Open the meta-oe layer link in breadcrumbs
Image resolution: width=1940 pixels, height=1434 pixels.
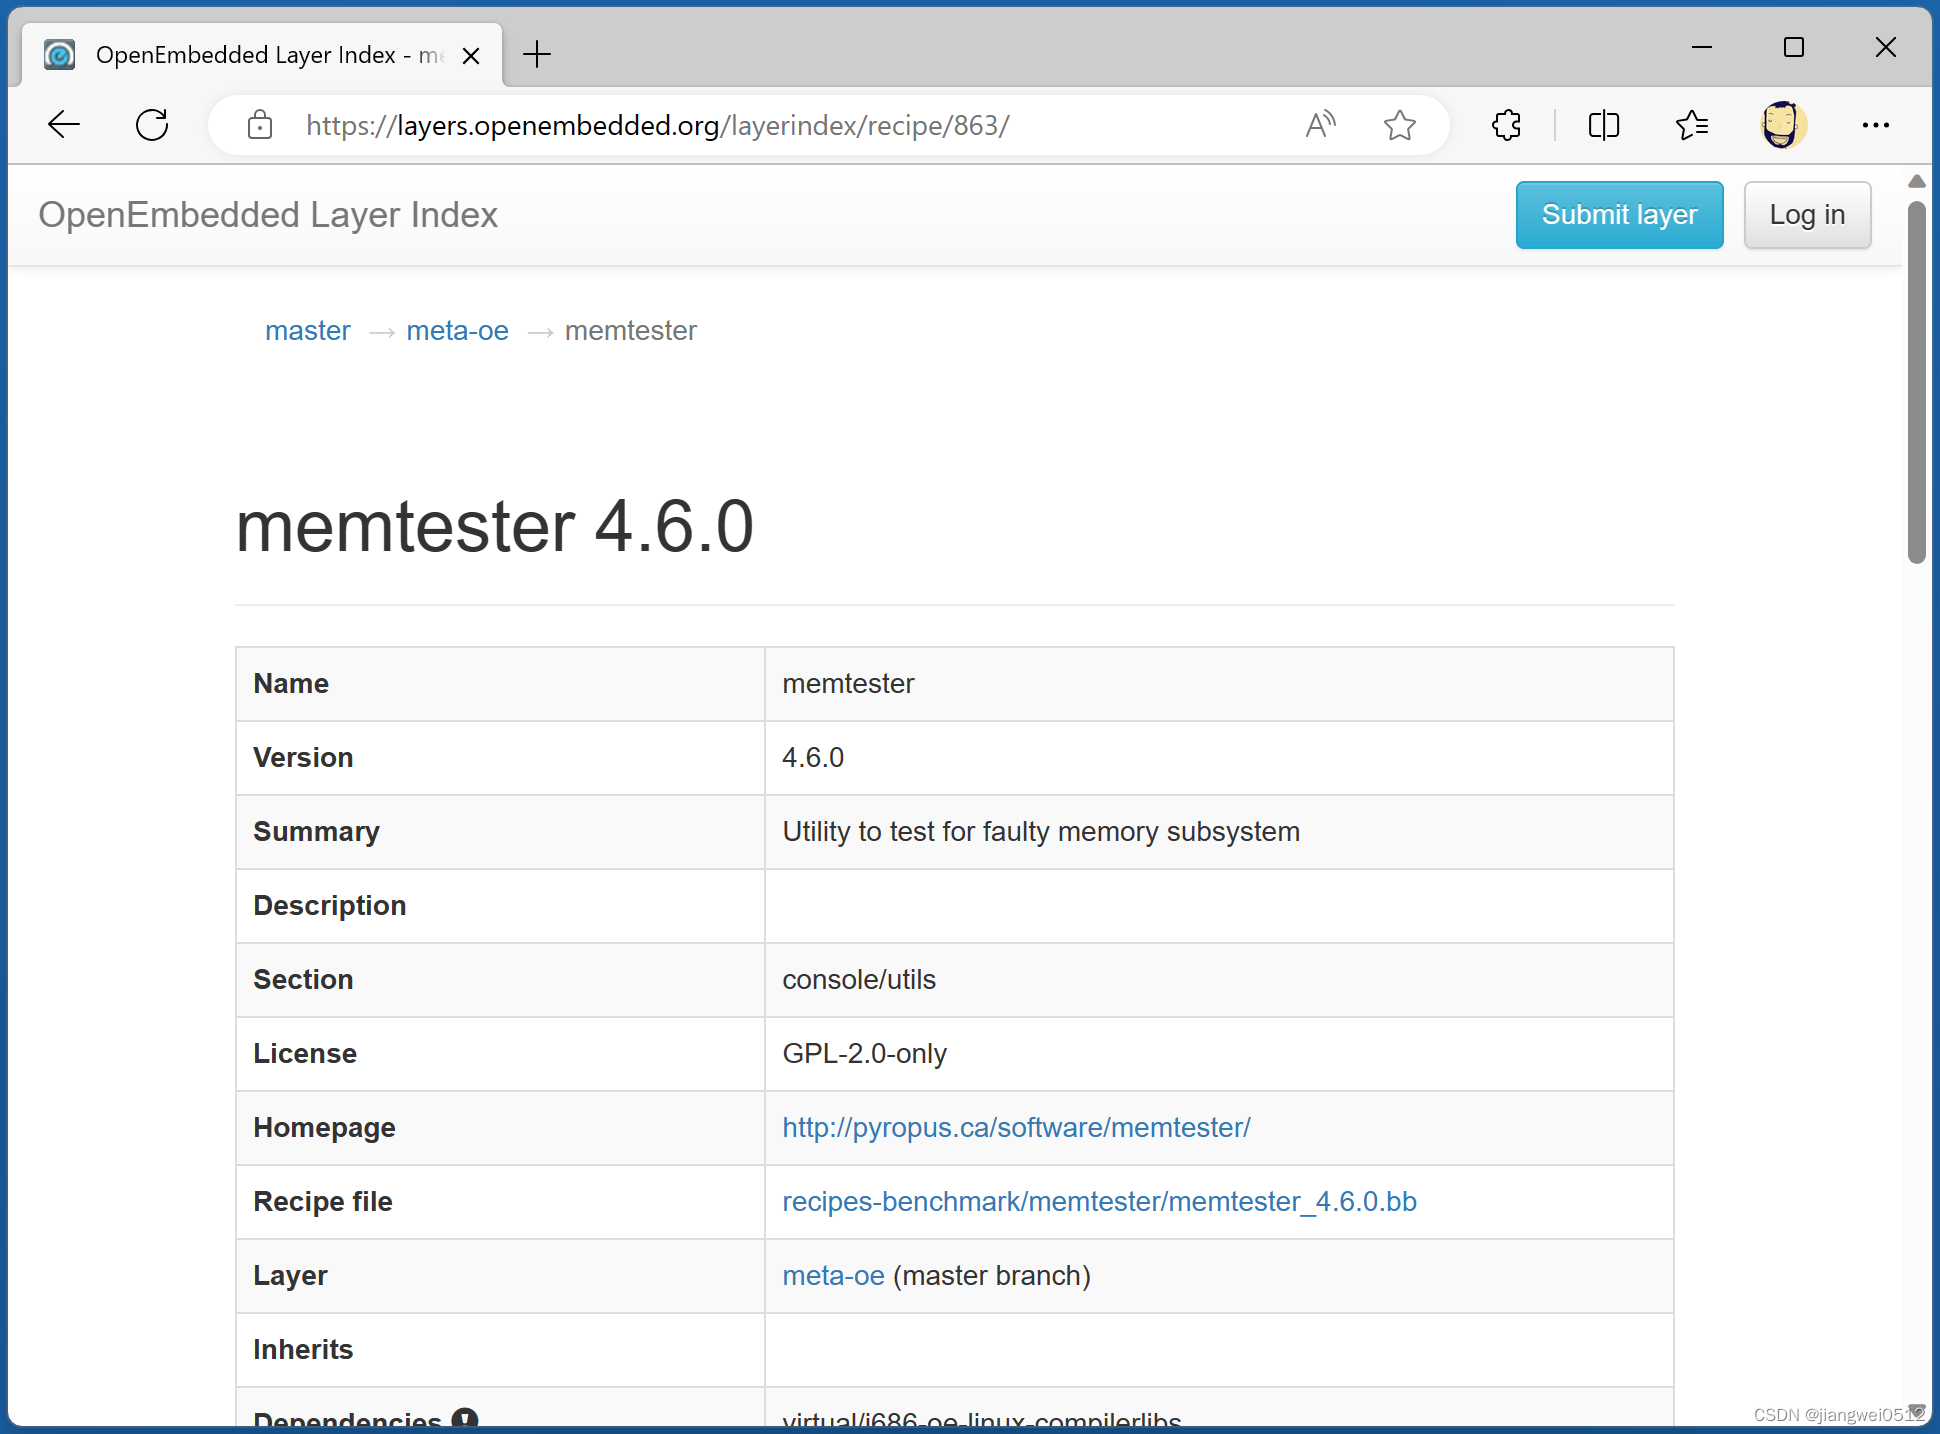457,330
